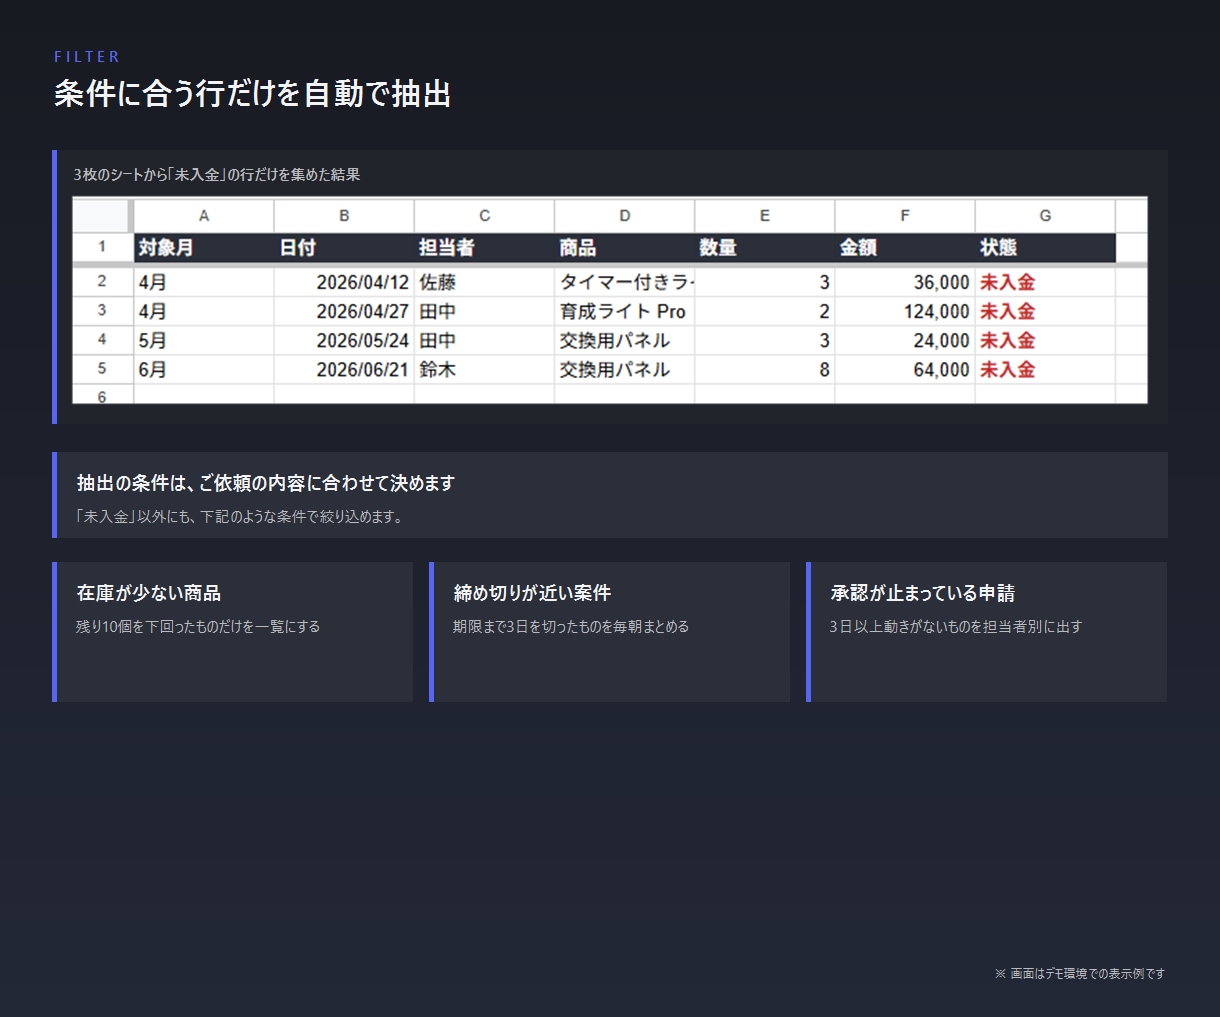Image resolution: width=1220 pixels, height=1017 pixels.
Task: Click 田中 in the 2026/04/27 row
Action: pyautogui.click(x=484, y=311)
